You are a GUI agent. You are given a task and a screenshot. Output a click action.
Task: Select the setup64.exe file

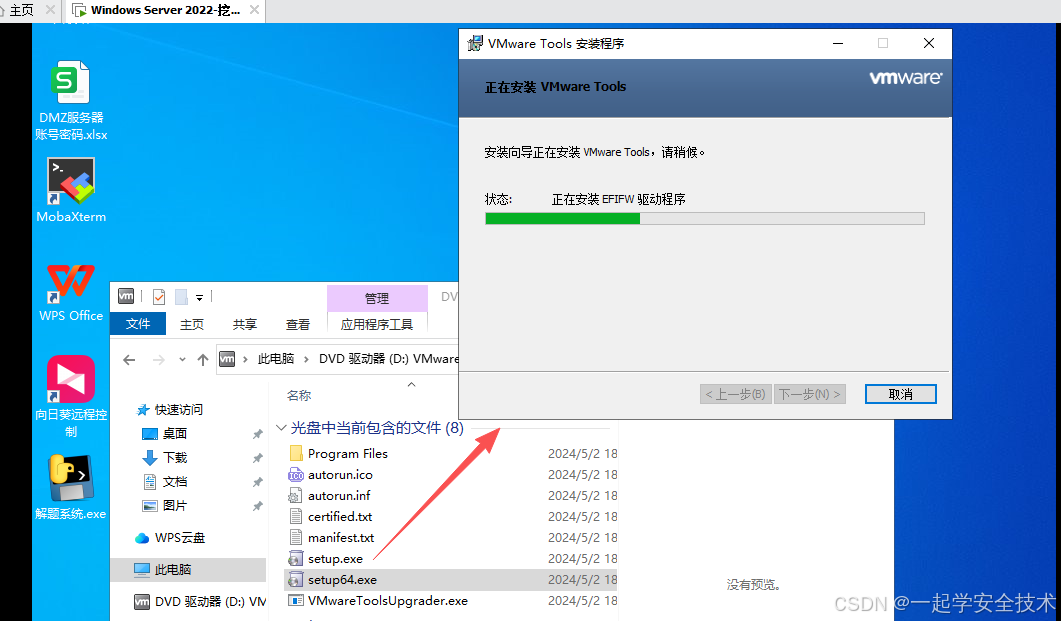tap(342, 580)
